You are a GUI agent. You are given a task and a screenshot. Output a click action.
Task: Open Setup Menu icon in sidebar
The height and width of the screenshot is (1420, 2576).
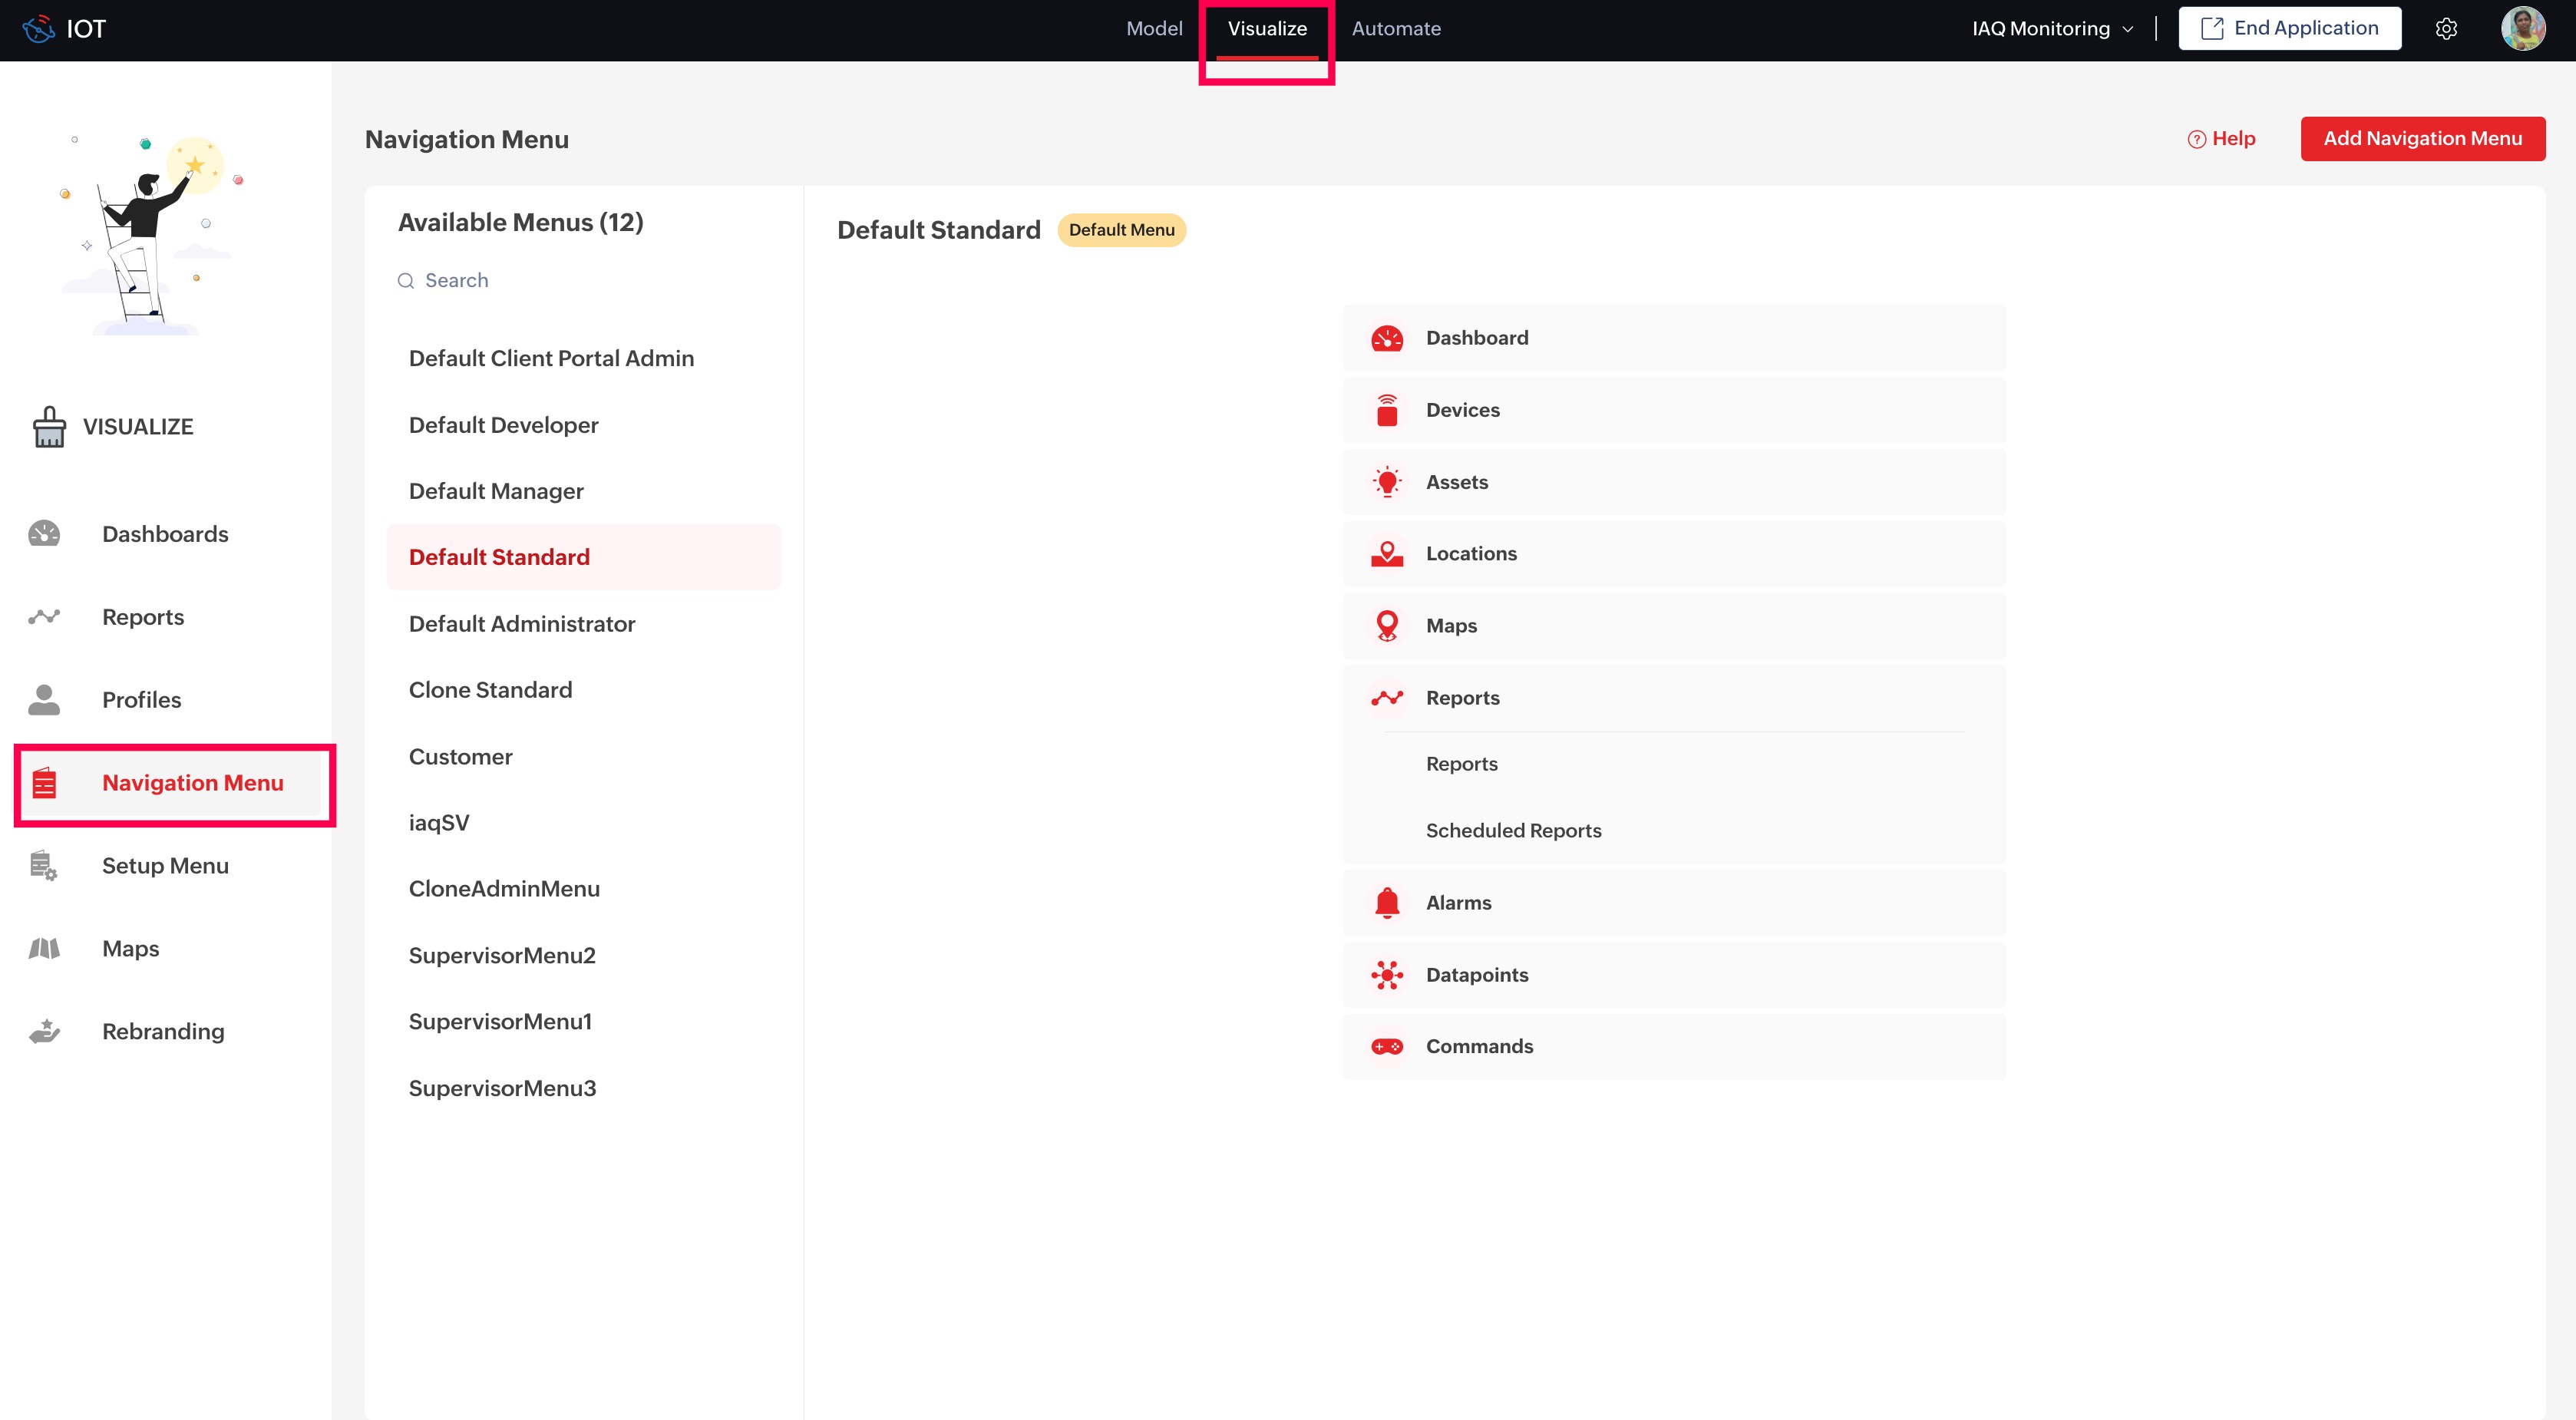(44, 866)
